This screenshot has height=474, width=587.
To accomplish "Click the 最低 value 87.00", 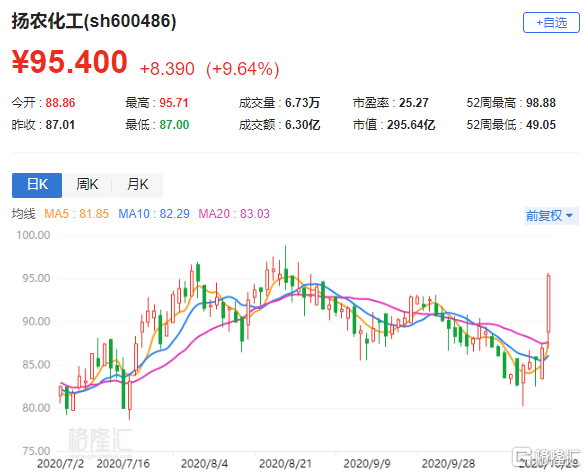I will tap(174, 125).
